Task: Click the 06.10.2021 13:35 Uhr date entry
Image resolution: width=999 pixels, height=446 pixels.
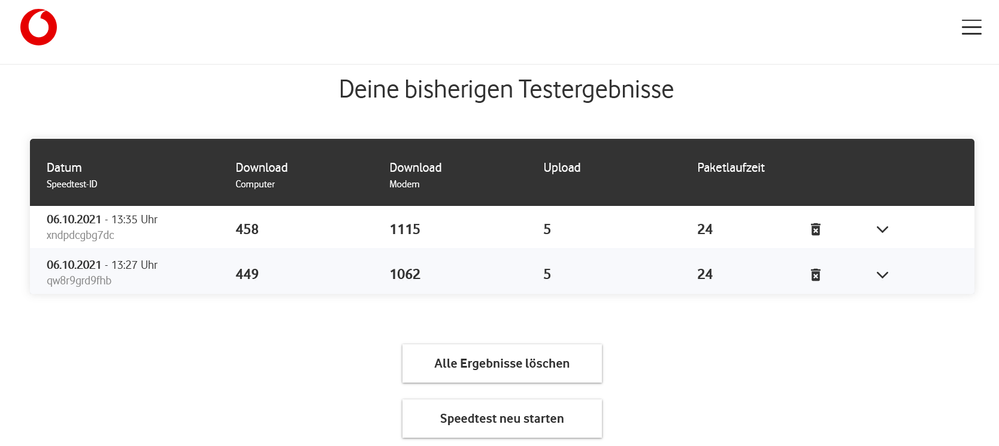Action: click(102, 219)
